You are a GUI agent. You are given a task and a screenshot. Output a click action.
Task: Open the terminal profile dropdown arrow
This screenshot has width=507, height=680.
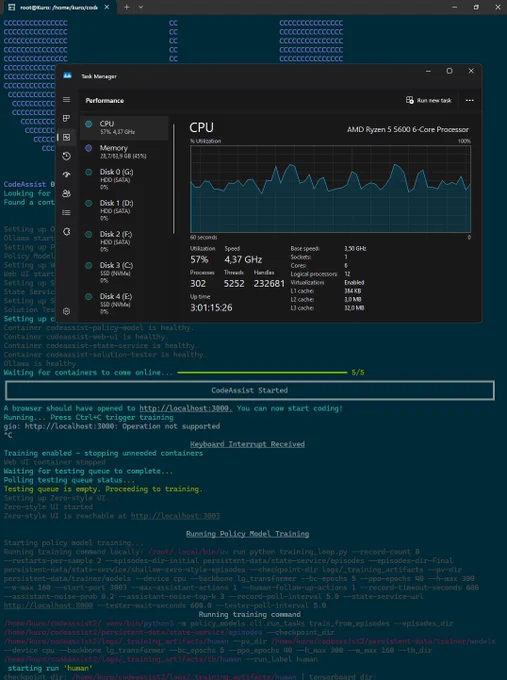tap(141, 7)
